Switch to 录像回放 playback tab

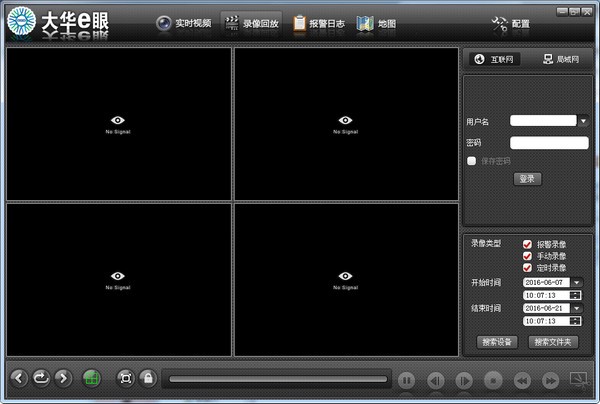point(251,23)
